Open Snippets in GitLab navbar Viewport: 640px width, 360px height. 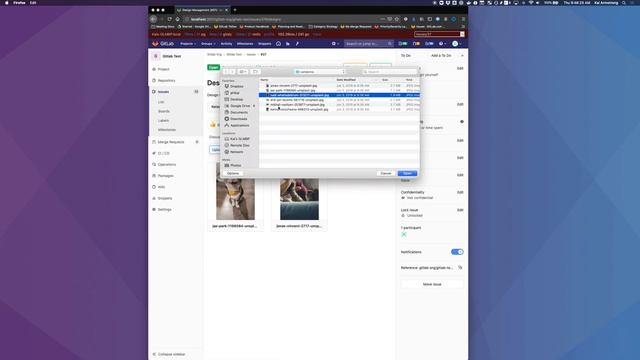(264, 44)
